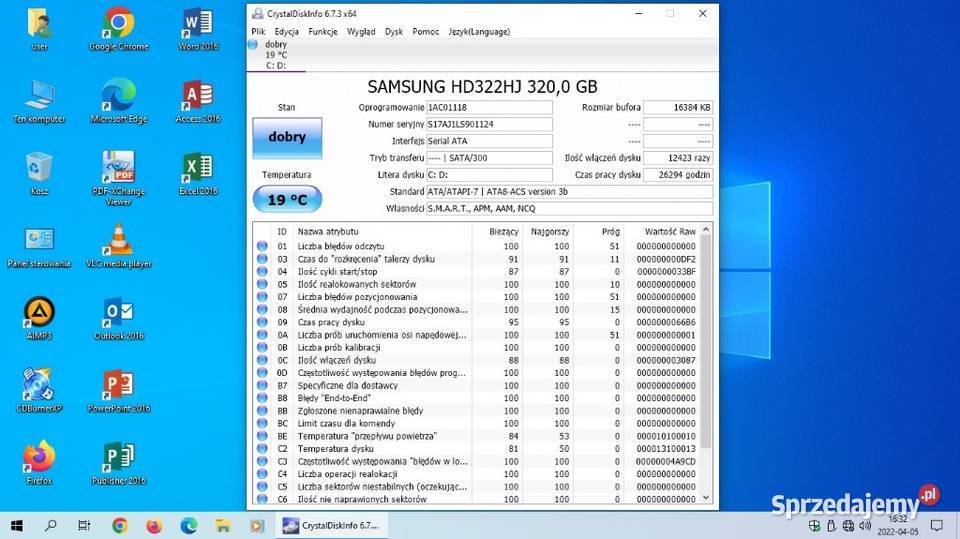Select row 01 Liczba błędów odczytu

[476, 246]
